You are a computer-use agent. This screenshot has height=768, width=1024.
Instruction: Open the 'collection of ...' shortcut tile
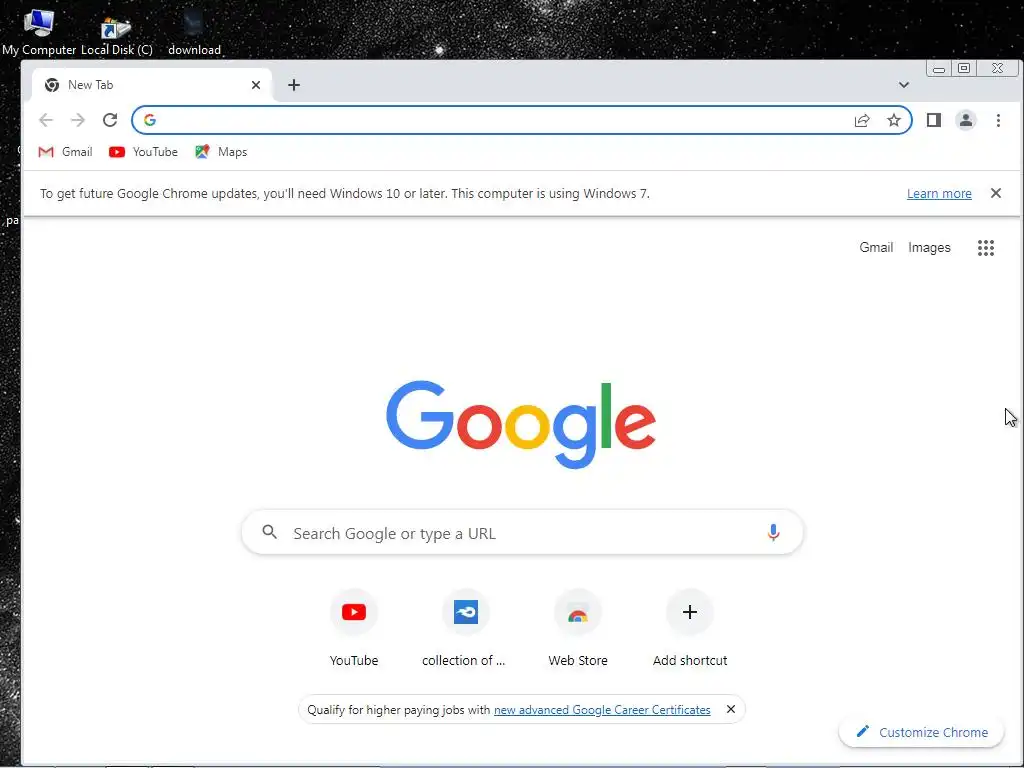(x=464, y=628)
